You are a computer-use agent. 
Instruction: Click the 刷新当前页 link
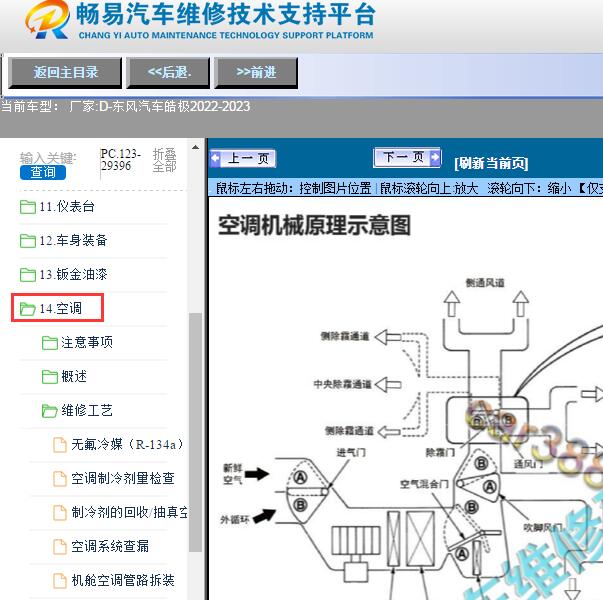pos(491,163)
